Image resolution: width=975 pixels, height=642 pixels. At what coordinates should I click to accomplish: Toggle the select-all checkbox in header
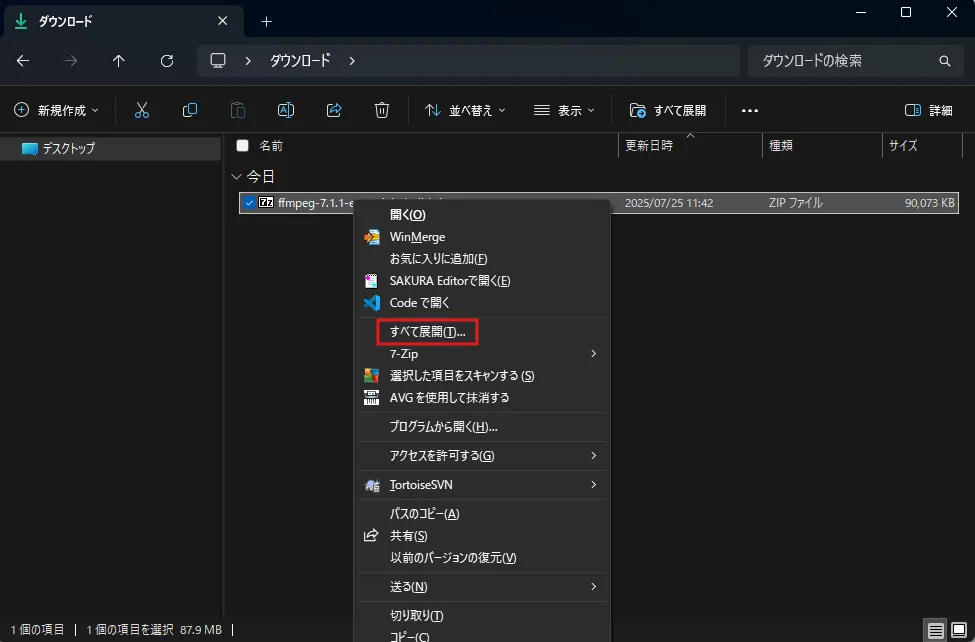pos(243,146)
